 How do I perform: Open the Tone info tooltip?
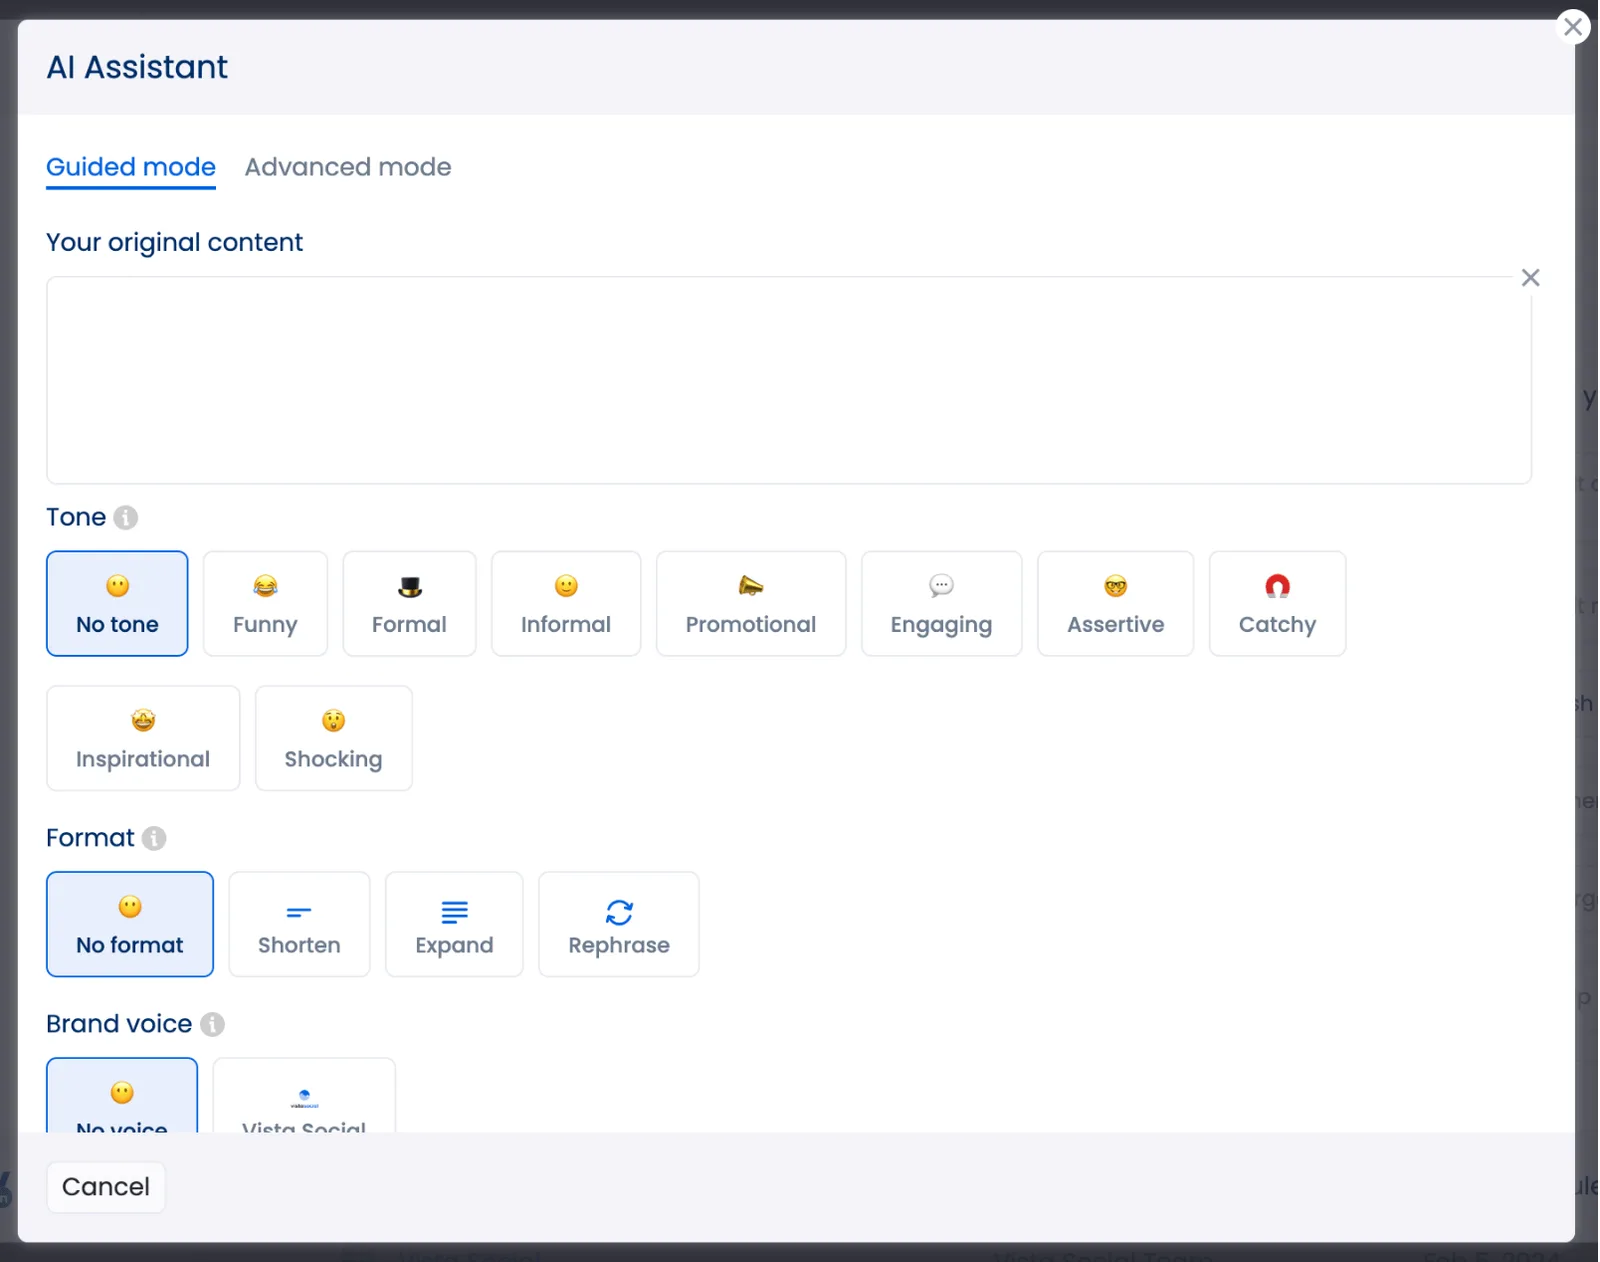(x=125, y=517)
